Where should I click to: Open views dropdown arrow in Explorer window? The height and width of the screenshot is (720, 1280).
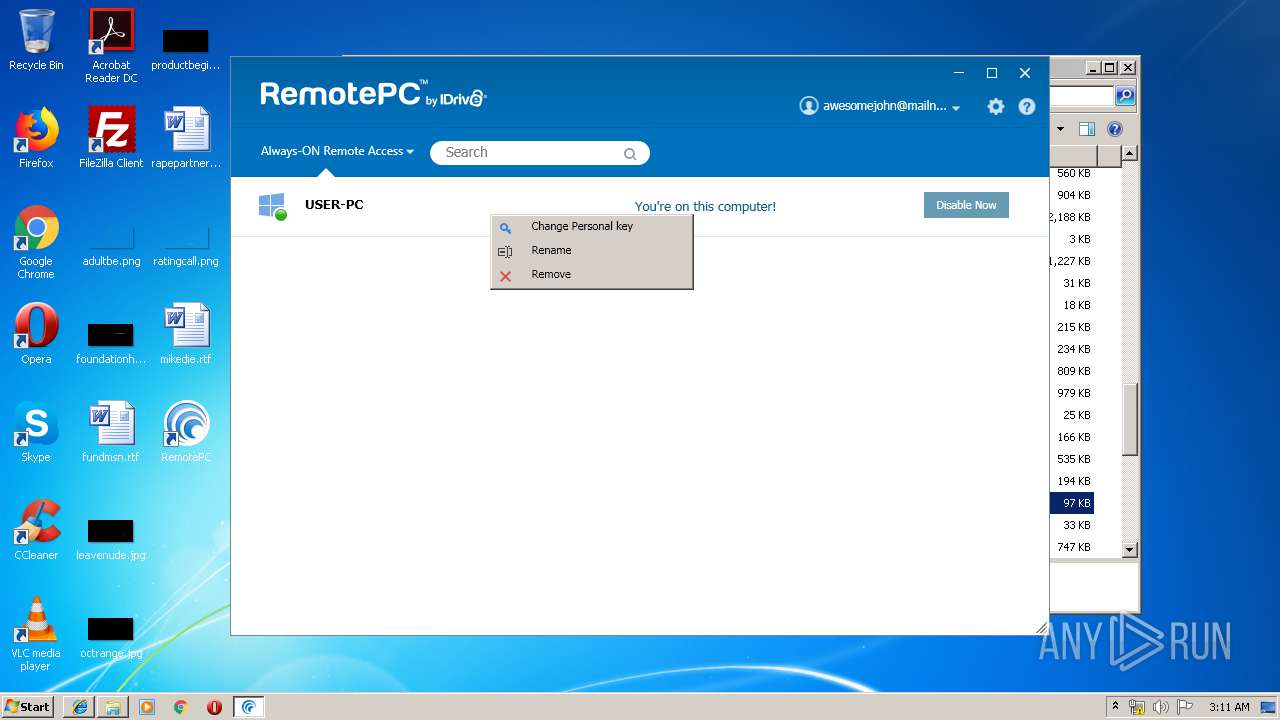pos(1060,129)
